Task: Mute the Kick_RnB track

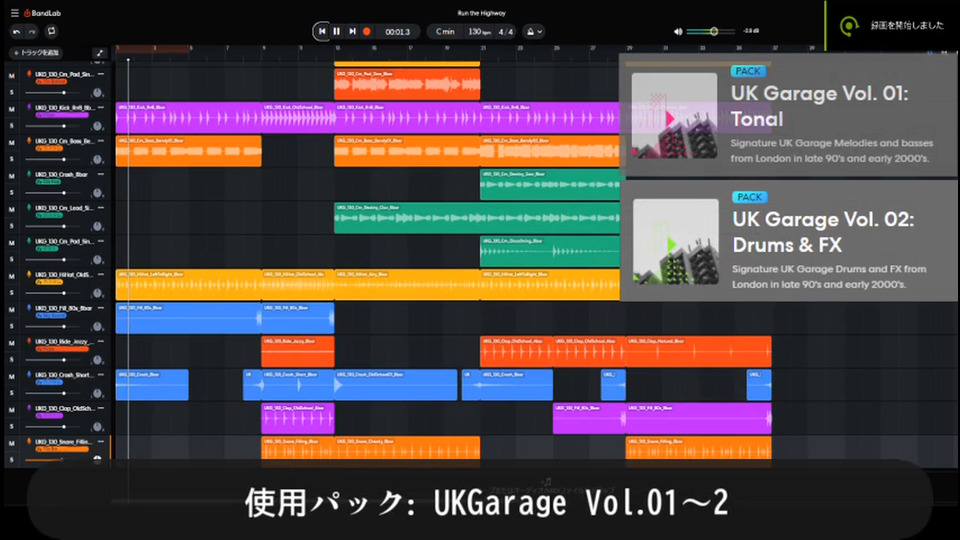Action: (x=12, y=109)
